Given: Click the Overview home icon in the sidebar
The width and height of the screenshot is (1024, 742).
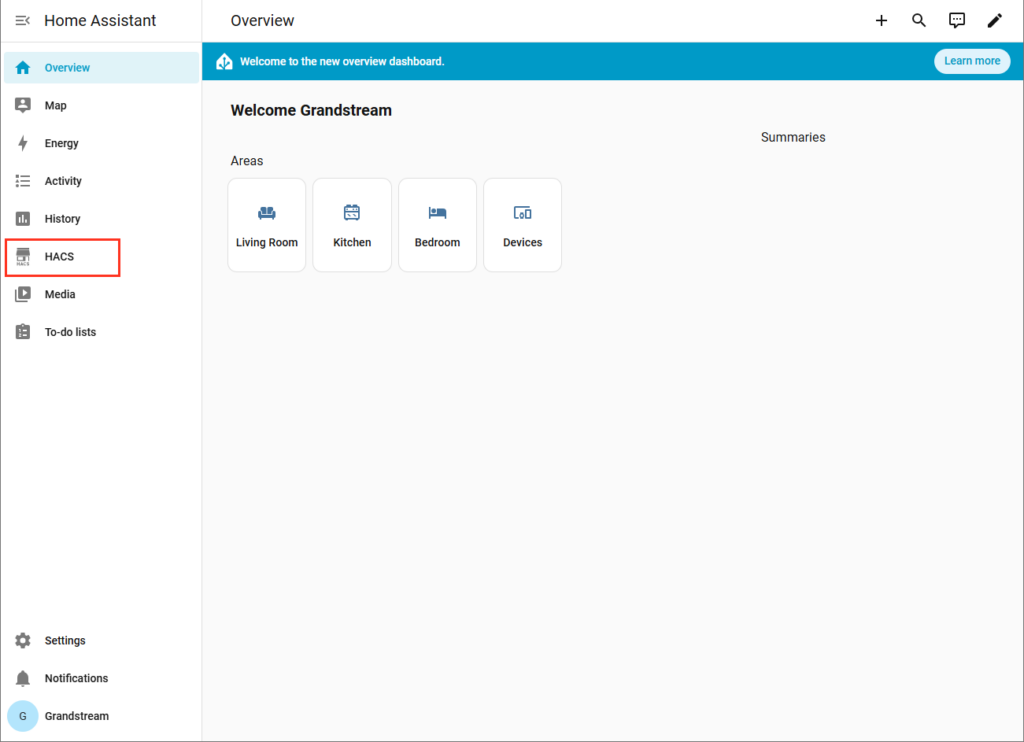Looking at the screenshot, I should pos(23,67).
